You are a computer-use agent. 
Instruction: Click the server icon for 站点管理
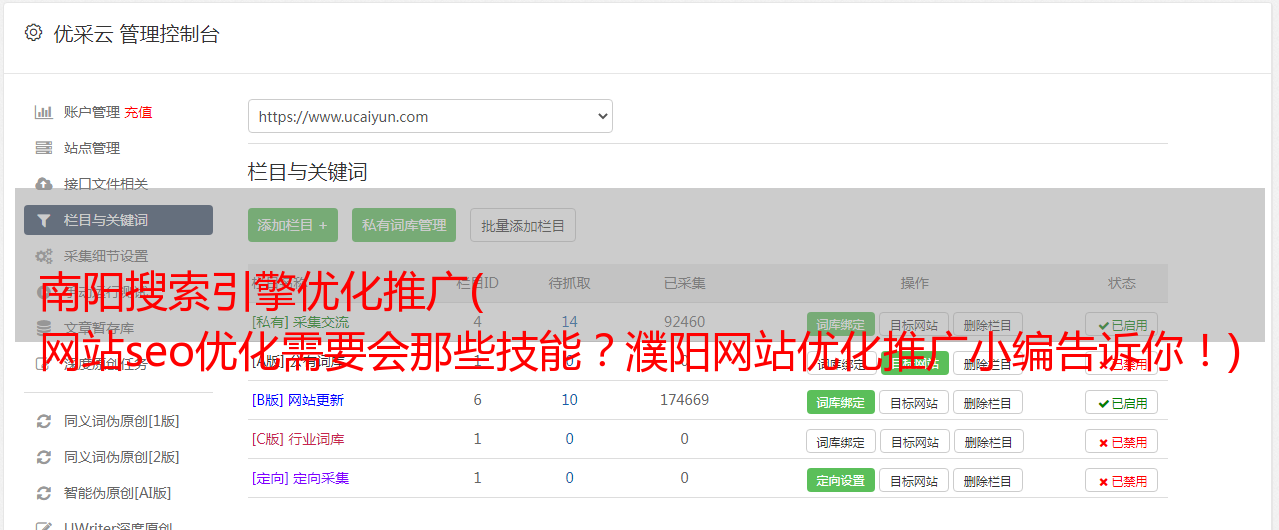pyautogui.click(x=43, y=148)
